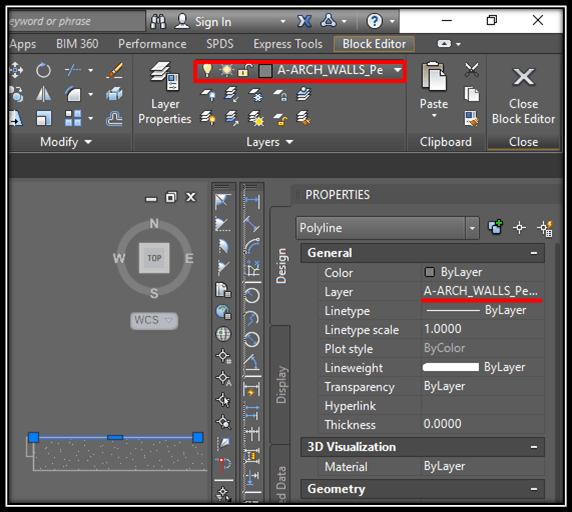Click the Close Block Editor X icon

pyautogui.click(x=523, y=77)
